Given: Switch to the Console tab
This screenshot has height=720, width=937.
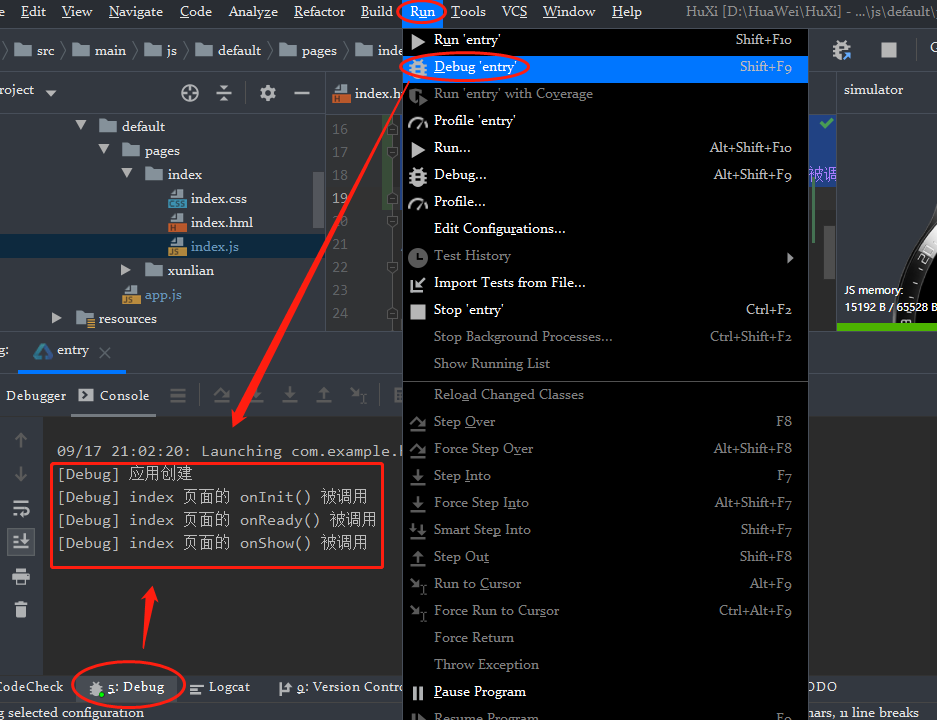Looking at the screenshot, I should [x=114, y=396].
